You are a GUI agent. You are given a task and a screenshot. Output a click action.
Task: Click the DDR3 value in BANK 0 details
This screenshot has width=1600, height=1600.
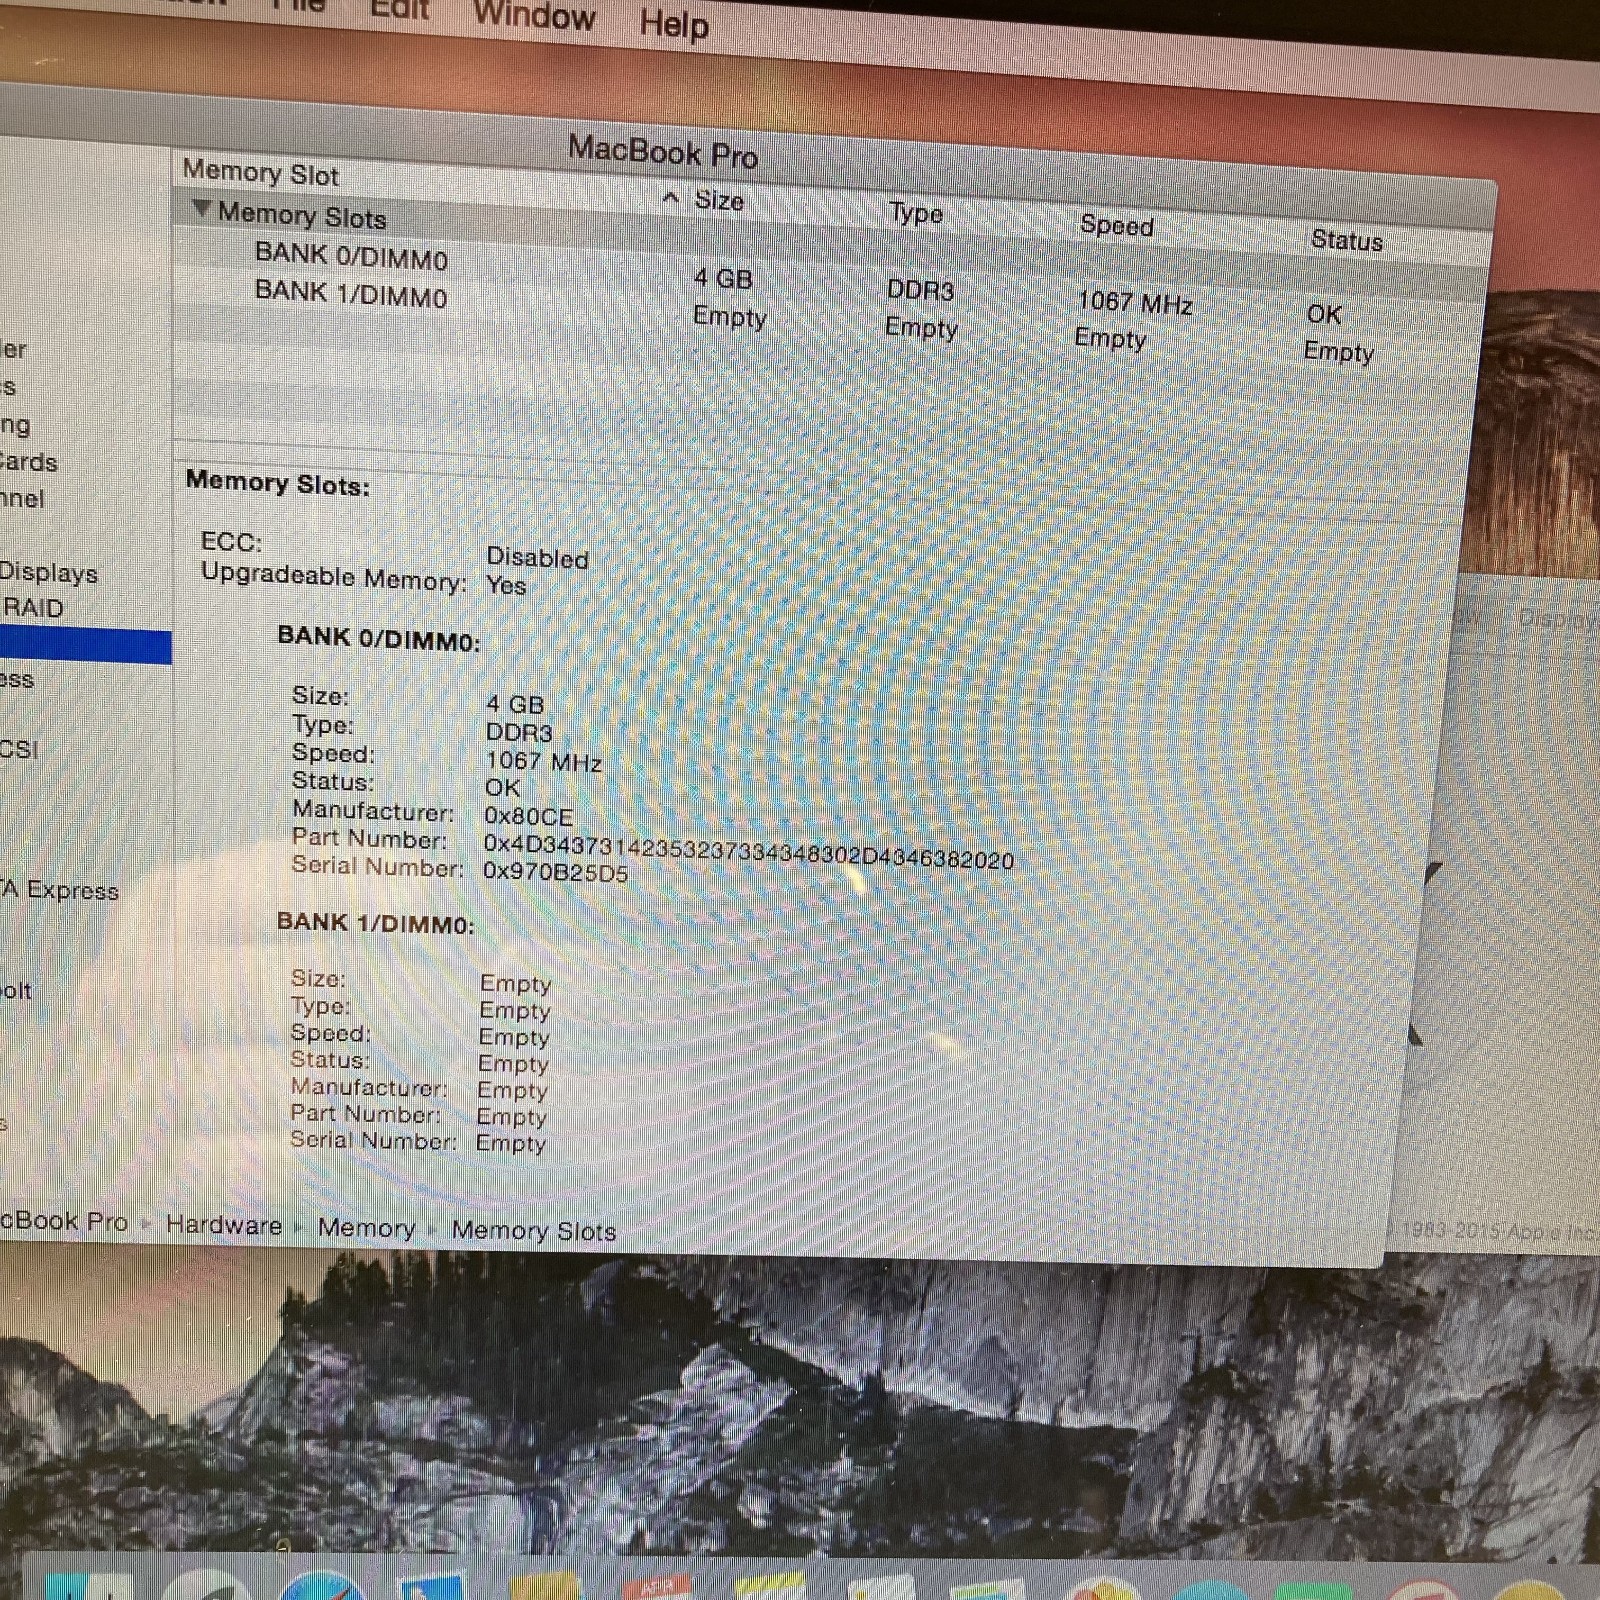519,733
